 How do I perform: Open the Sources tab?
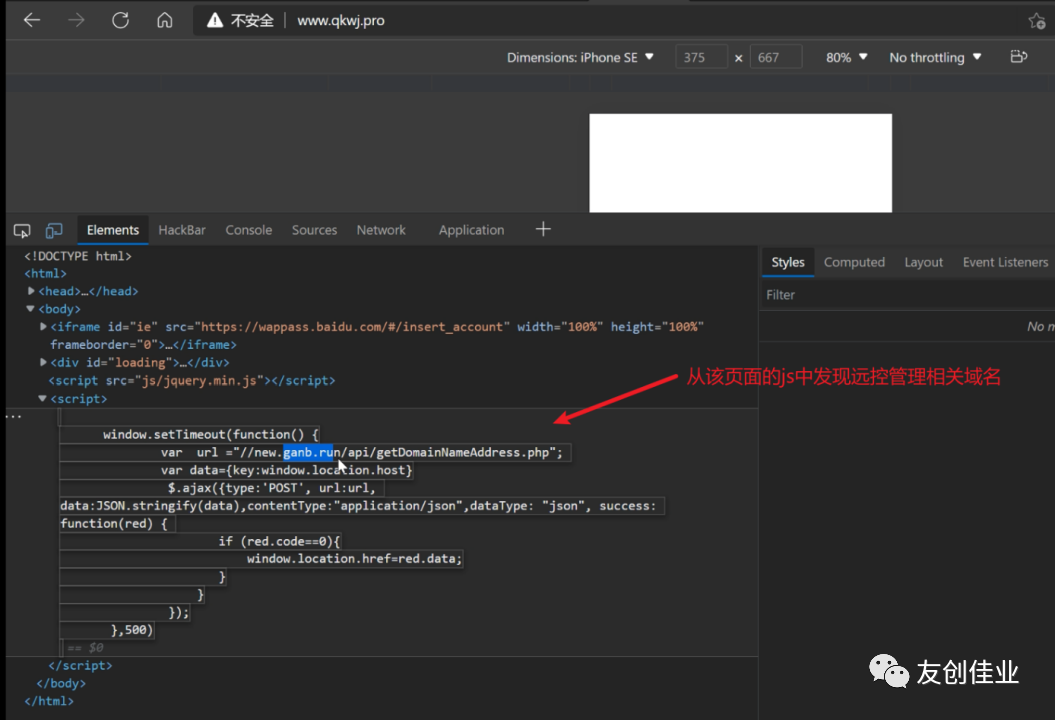(x=314, y=230)
